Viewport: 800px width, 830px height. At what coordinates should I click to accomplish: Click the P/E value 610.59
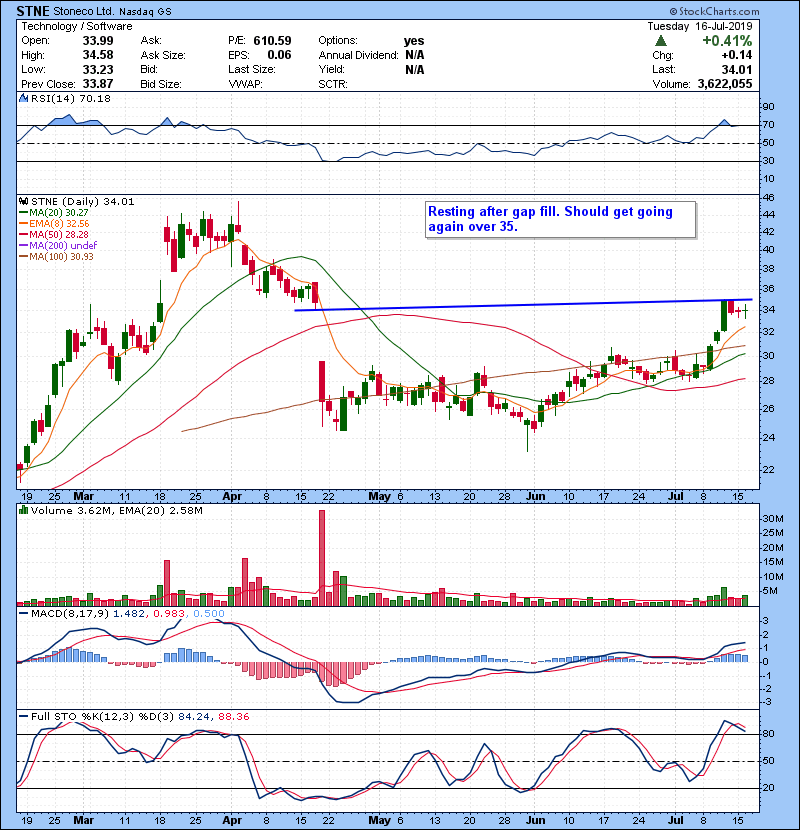click(x=272, y=41)
